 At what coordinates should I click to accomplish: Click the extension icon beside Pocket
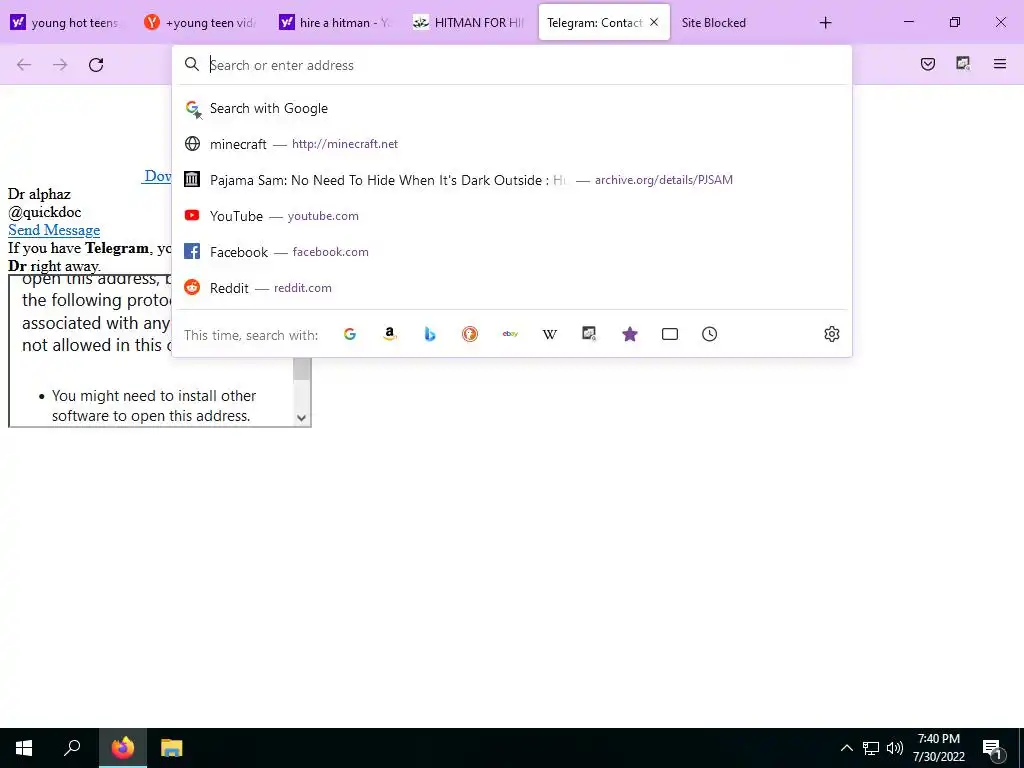click(963, 63)
